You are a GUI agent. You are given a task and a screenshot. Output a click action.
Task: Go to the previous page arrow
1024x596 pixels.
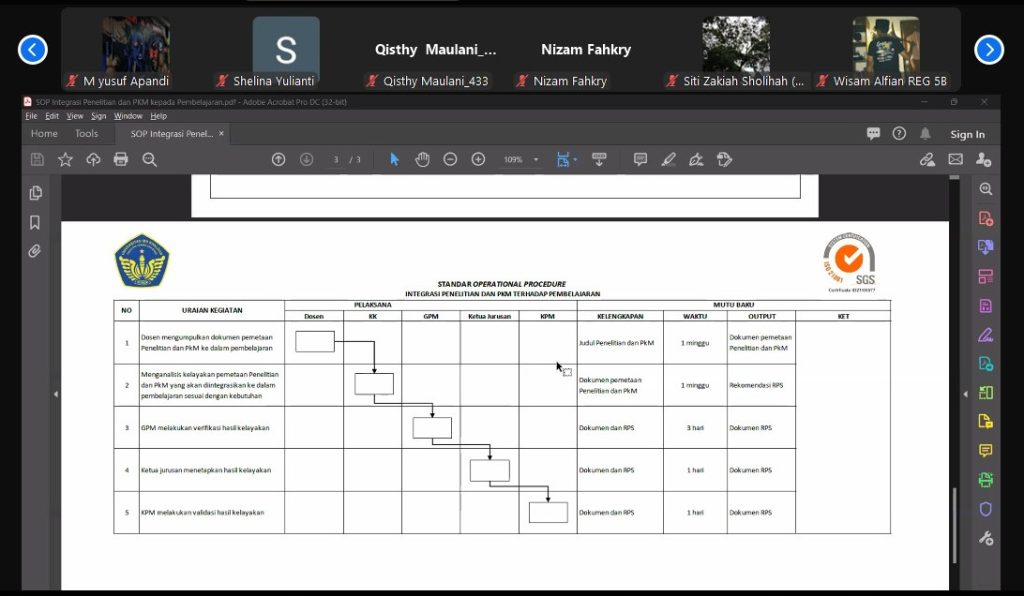click(278, 160)
